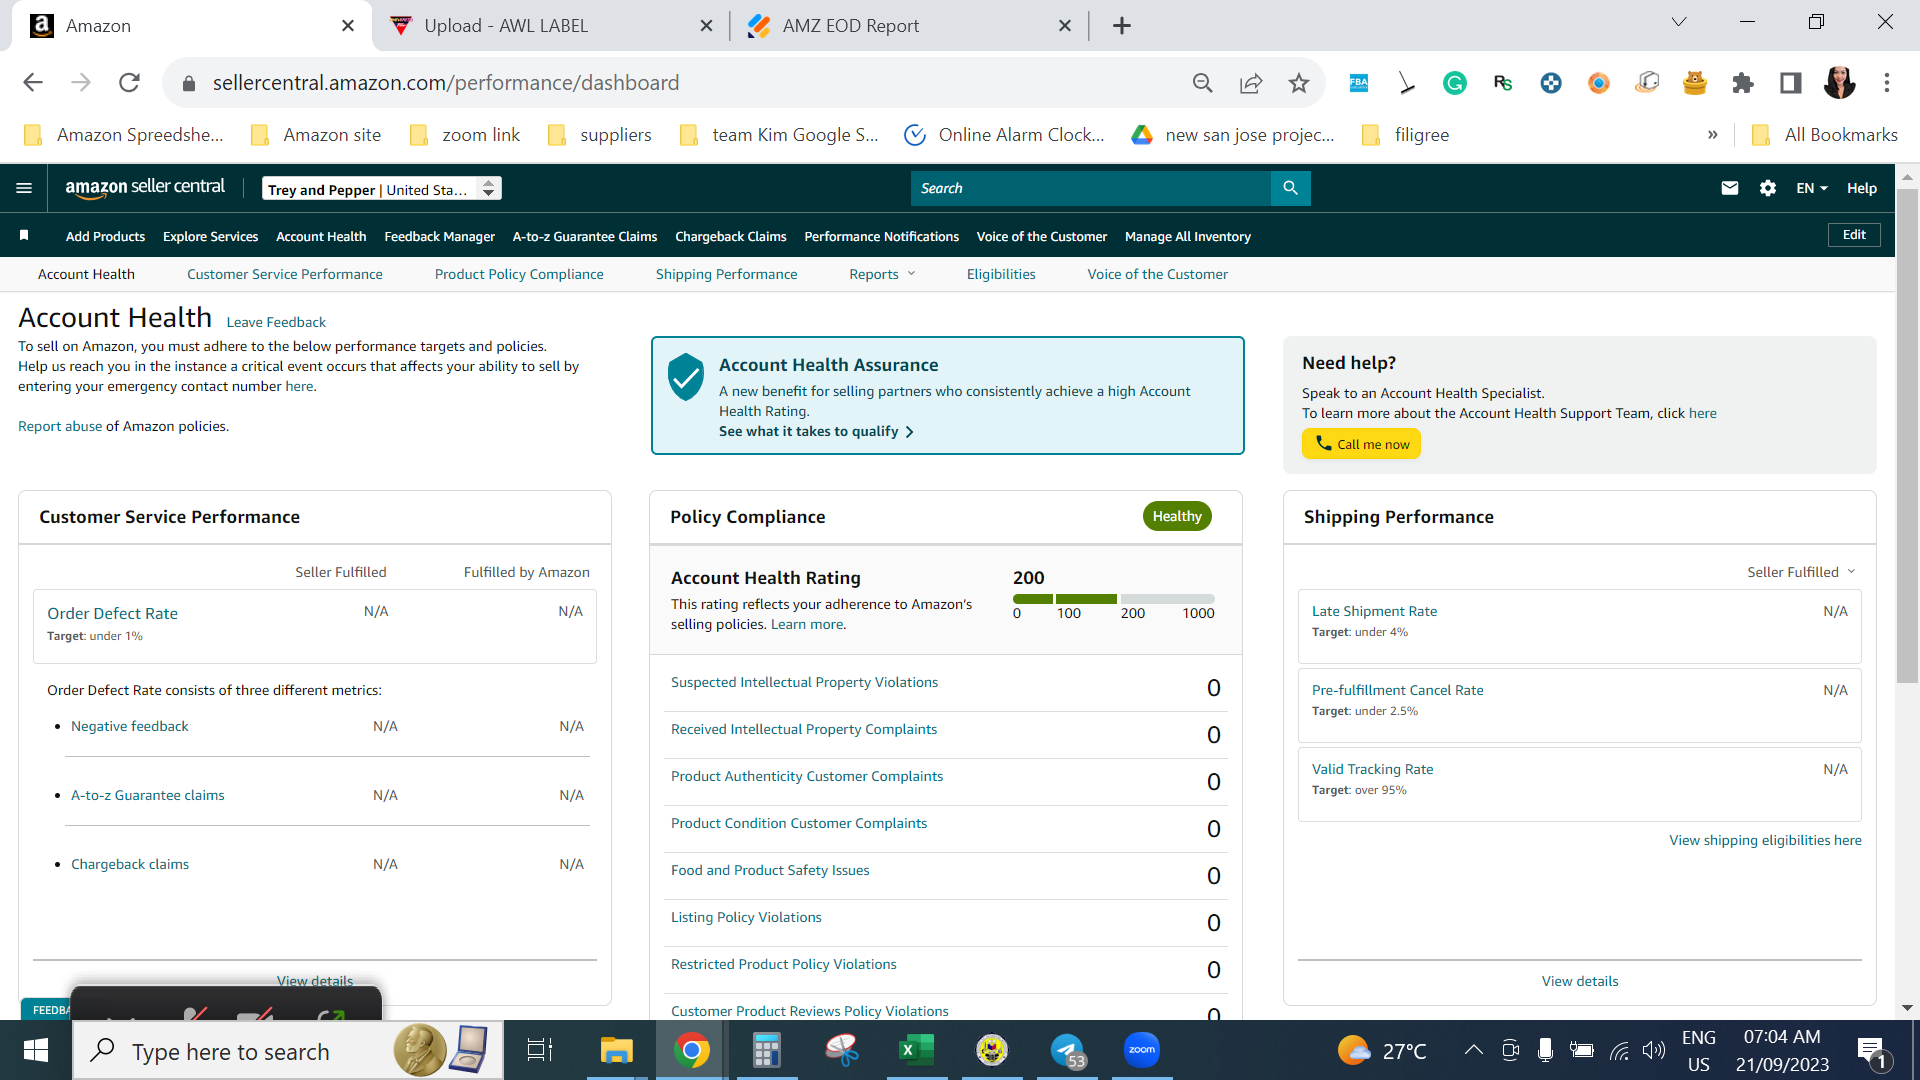This screenshot has width=1920, height=1080.
Task: Select the Product Policy Compliance tab
Action: click(519, 274)
